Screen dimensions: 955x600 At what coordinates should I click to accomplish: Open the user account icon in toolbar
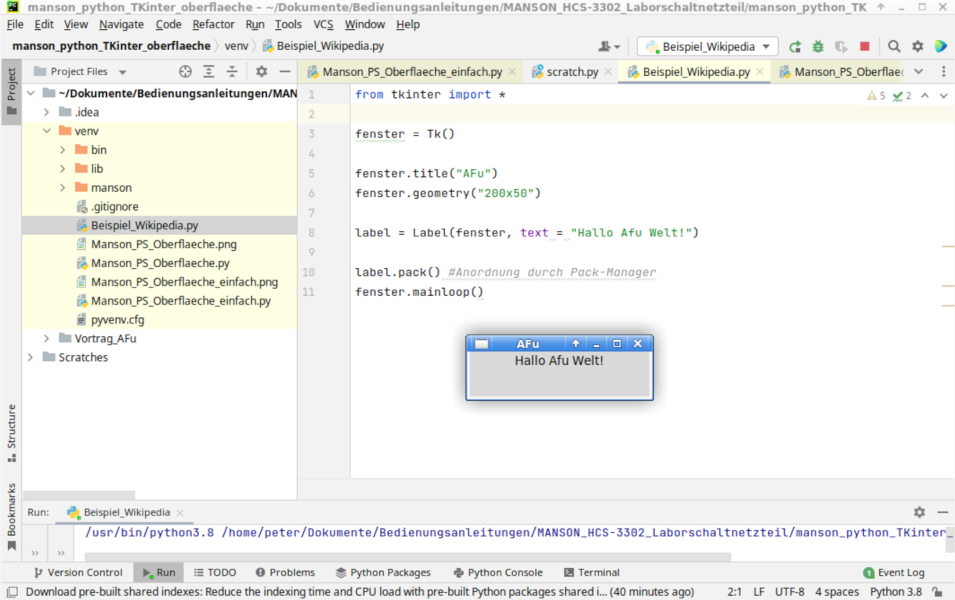608,46
